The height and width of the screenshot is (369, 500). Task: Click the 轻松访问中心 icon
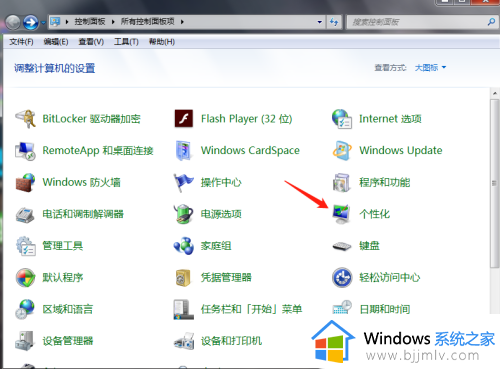(342, 277)
